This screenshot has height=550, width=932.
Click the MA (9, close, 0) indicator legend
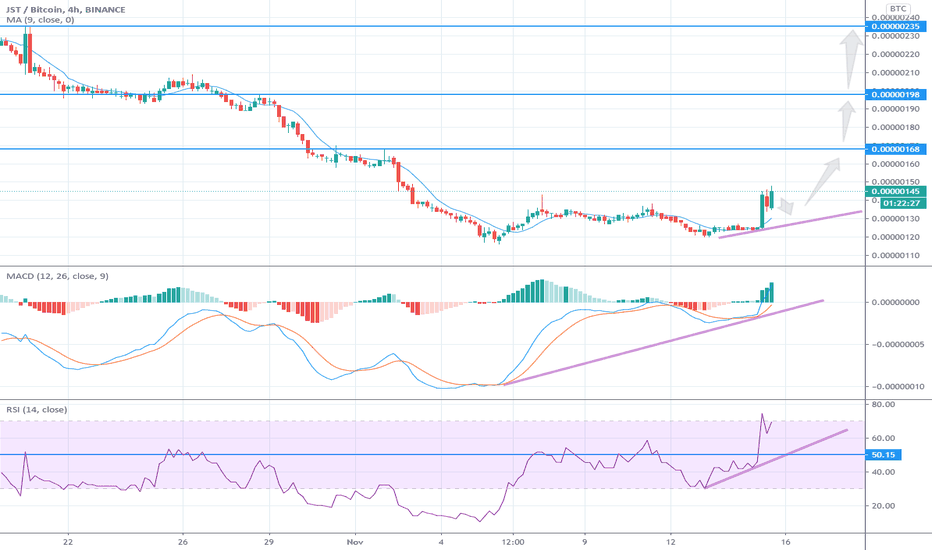(40, 20)
